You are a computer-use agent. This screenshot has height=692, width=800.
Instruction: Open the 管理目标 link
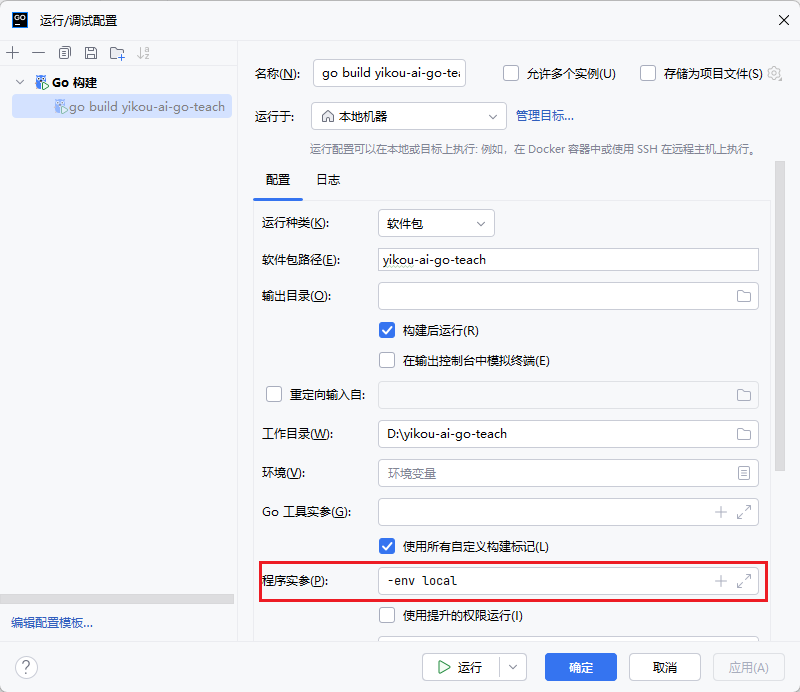(544, 116)
